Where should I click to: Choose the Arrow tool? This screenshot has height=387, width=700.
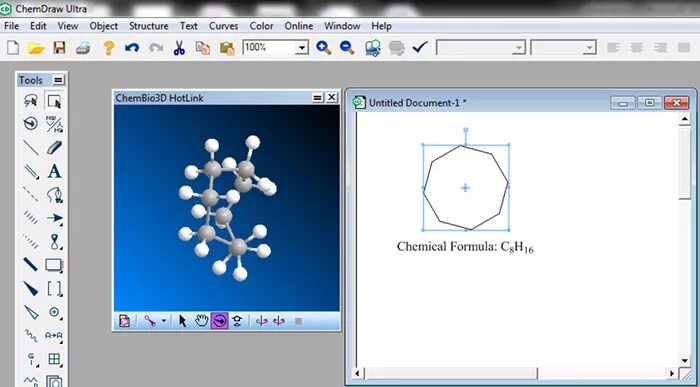pos(54,218)
